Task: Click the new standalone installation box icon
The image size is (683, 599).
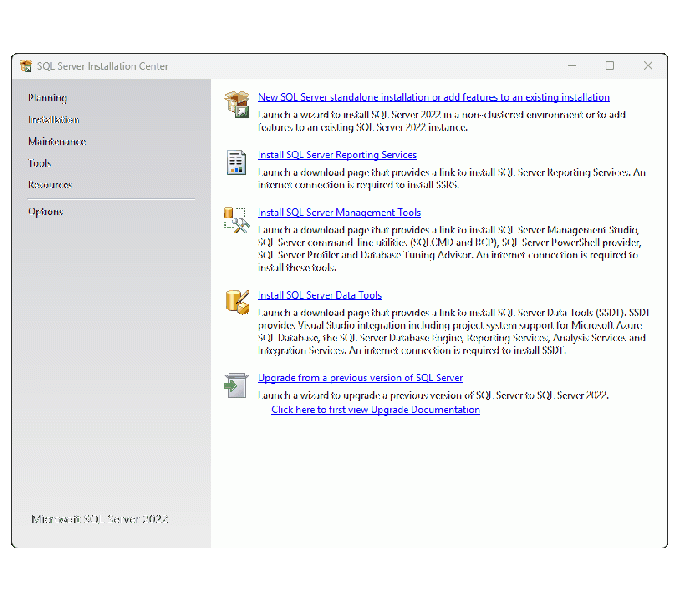Action: [237, 105]
